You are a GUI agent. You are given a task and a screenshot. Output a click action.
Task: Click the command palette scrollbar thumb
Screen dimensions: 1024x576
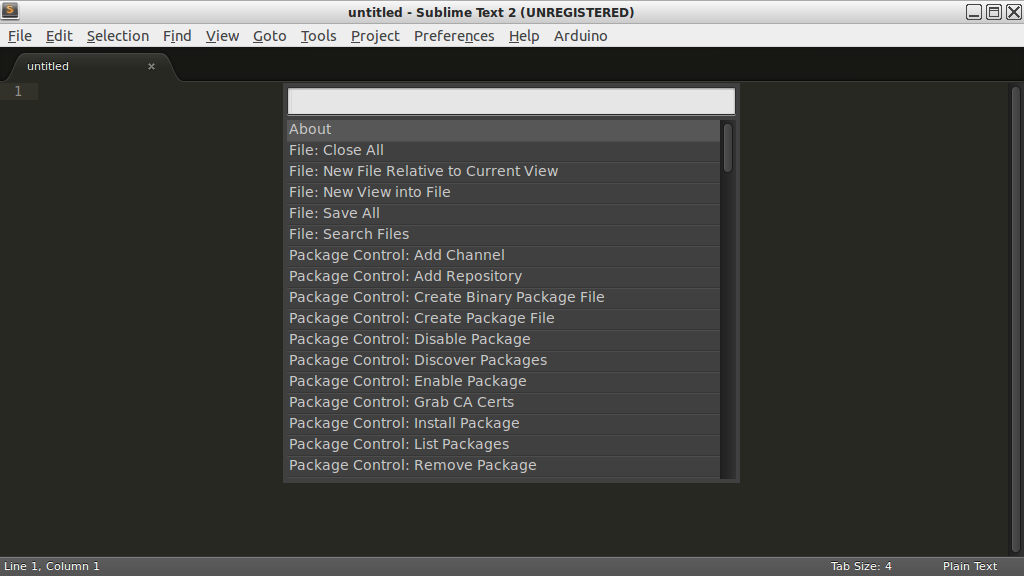click(x=728, y=148)
